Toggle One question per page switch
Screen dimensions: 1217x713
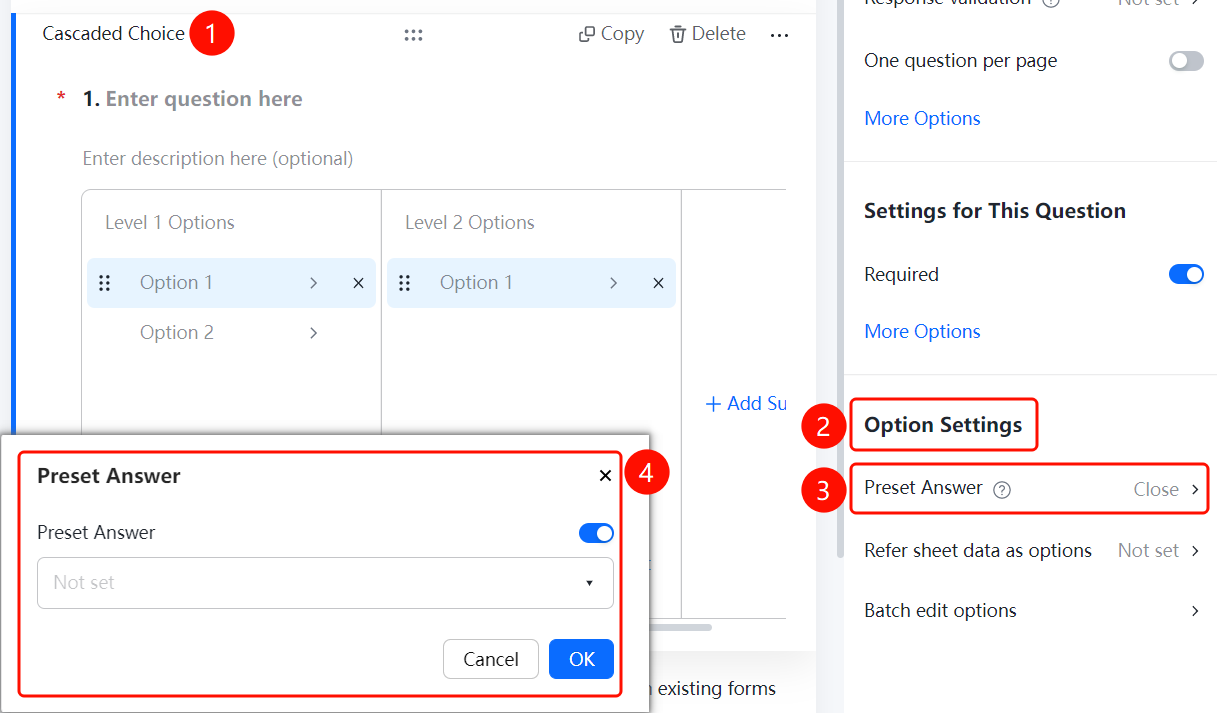click(x=1186, y=61)
